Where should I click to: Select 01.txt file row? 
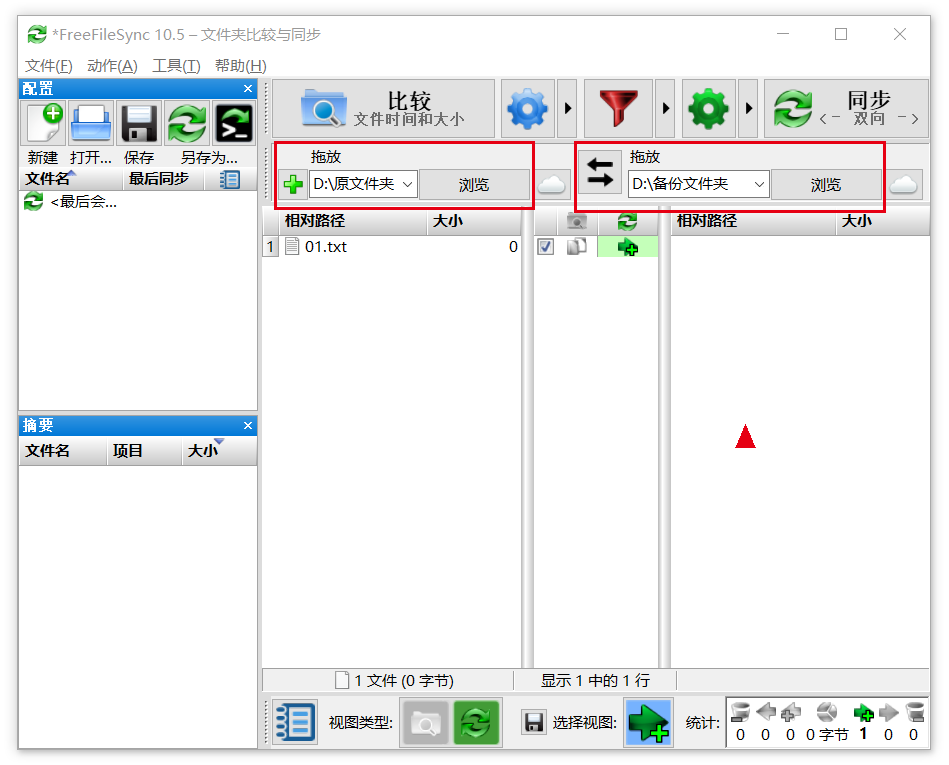point(399,247)
